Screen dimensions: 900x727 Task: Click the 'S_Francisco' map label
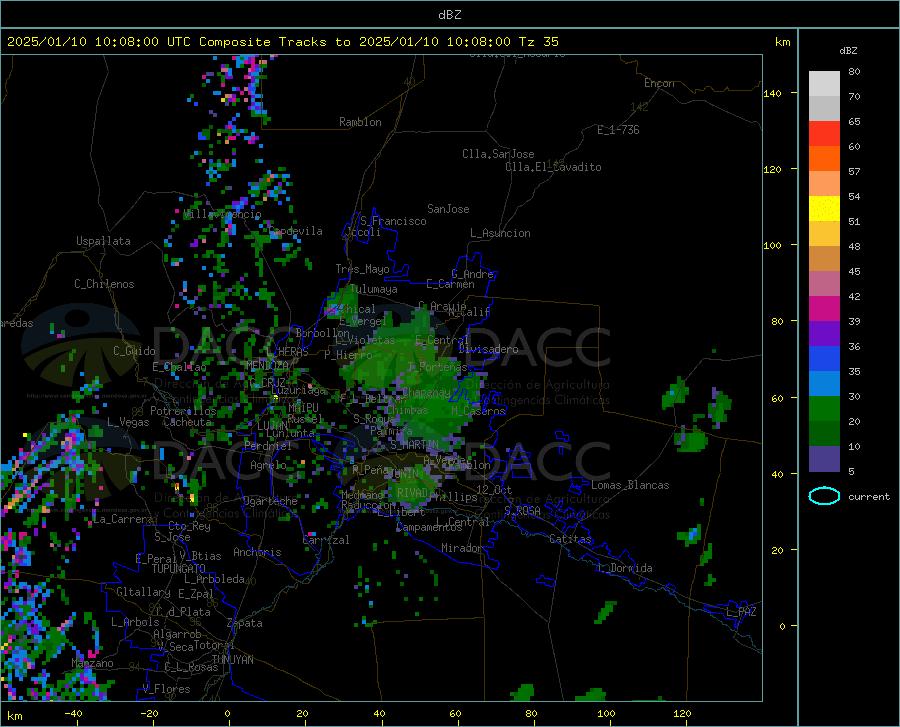click(393, 221)
